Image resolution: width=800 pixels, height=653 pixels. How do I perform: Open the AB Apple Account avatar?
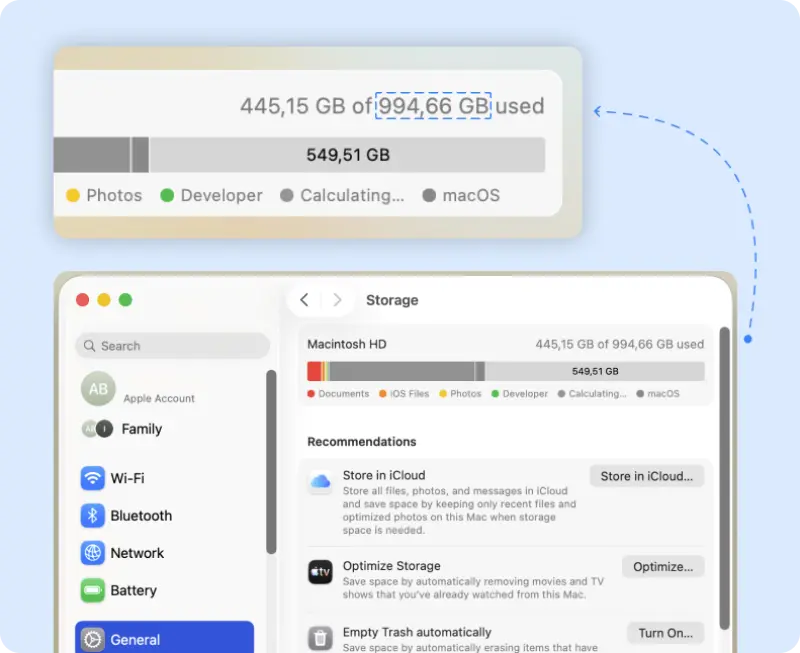98,389
